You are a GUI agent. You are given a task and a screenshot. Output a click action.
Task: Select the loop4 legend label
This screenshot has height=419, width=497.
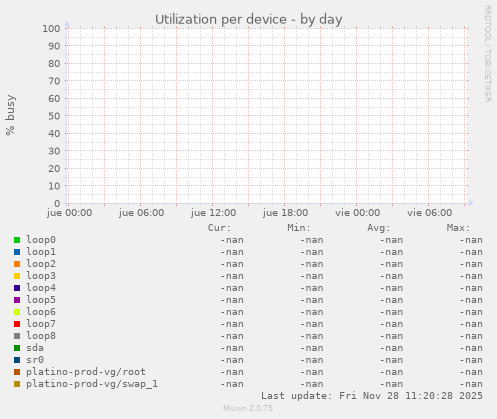41,288
